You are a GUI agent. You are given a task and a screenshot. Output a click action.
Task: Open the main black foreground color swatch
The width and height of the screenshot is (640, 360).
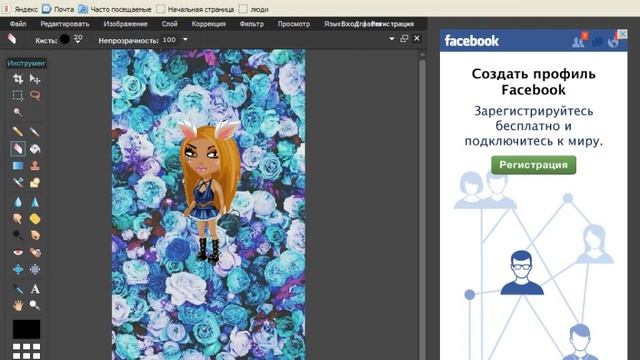tap(27, 329)
